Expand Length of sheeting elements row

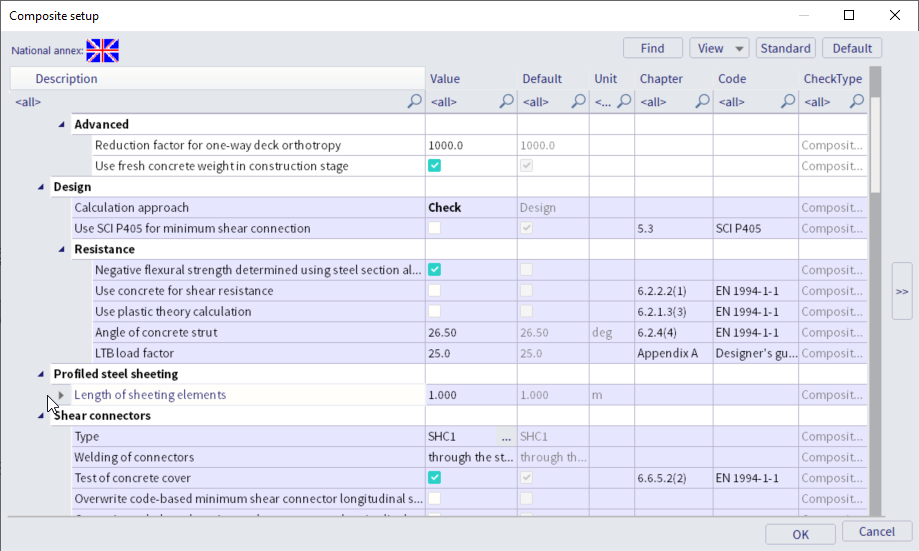(x=61, y=395)
